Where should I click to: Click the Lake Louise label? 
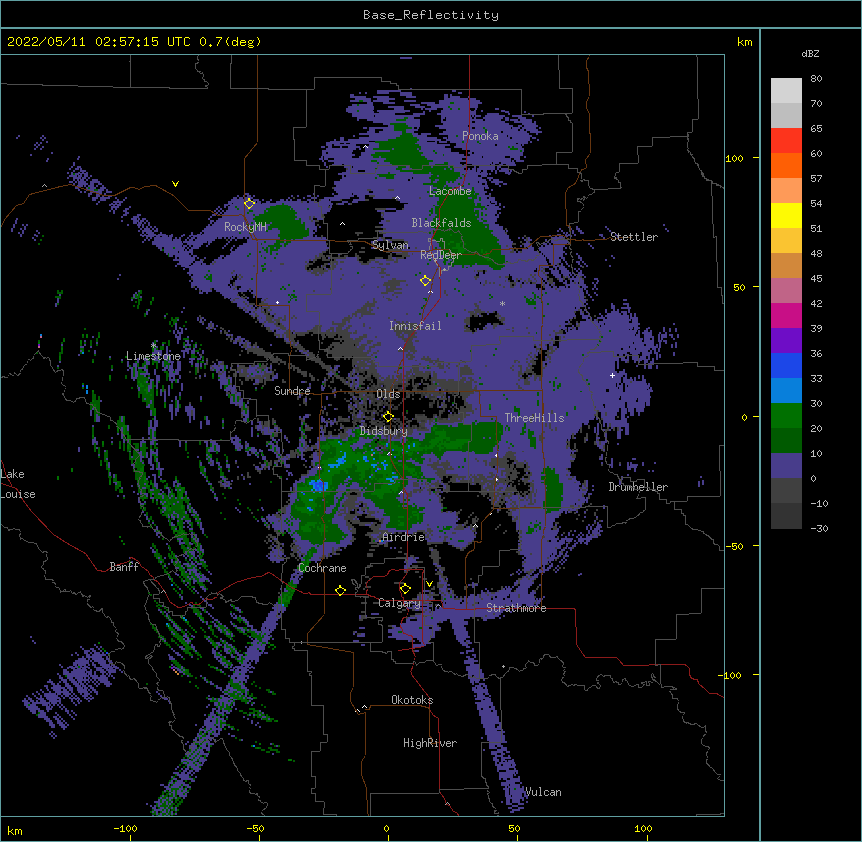pyautogui.click(x=18, y=484)
